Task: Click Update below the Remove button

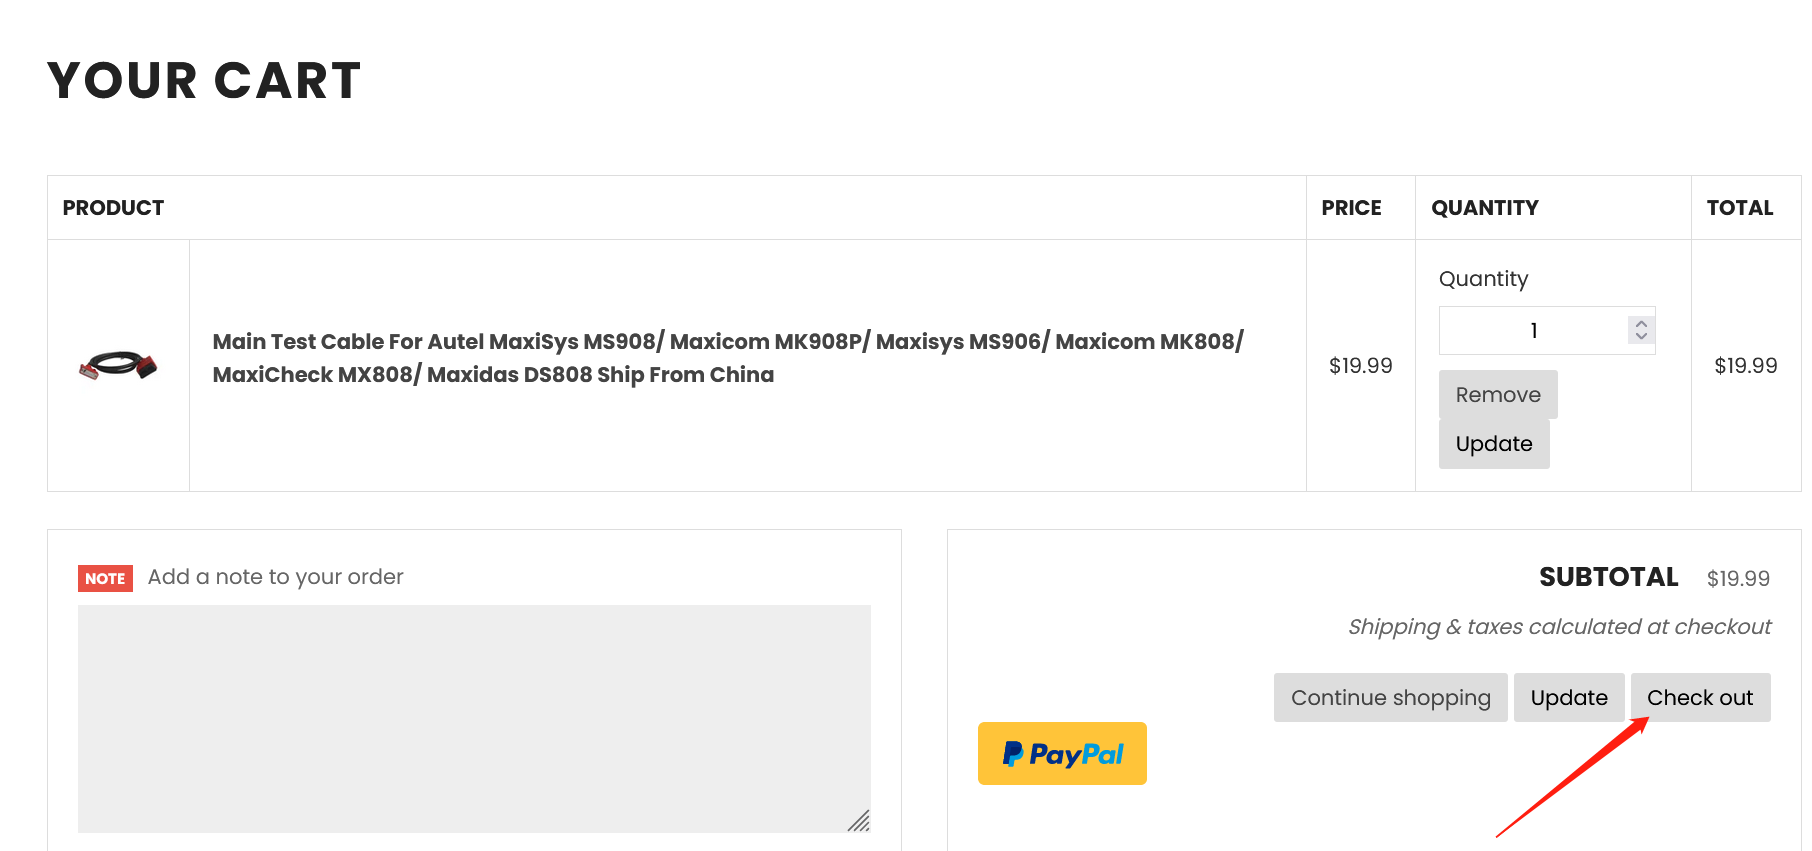Action: pos(1494,444)
